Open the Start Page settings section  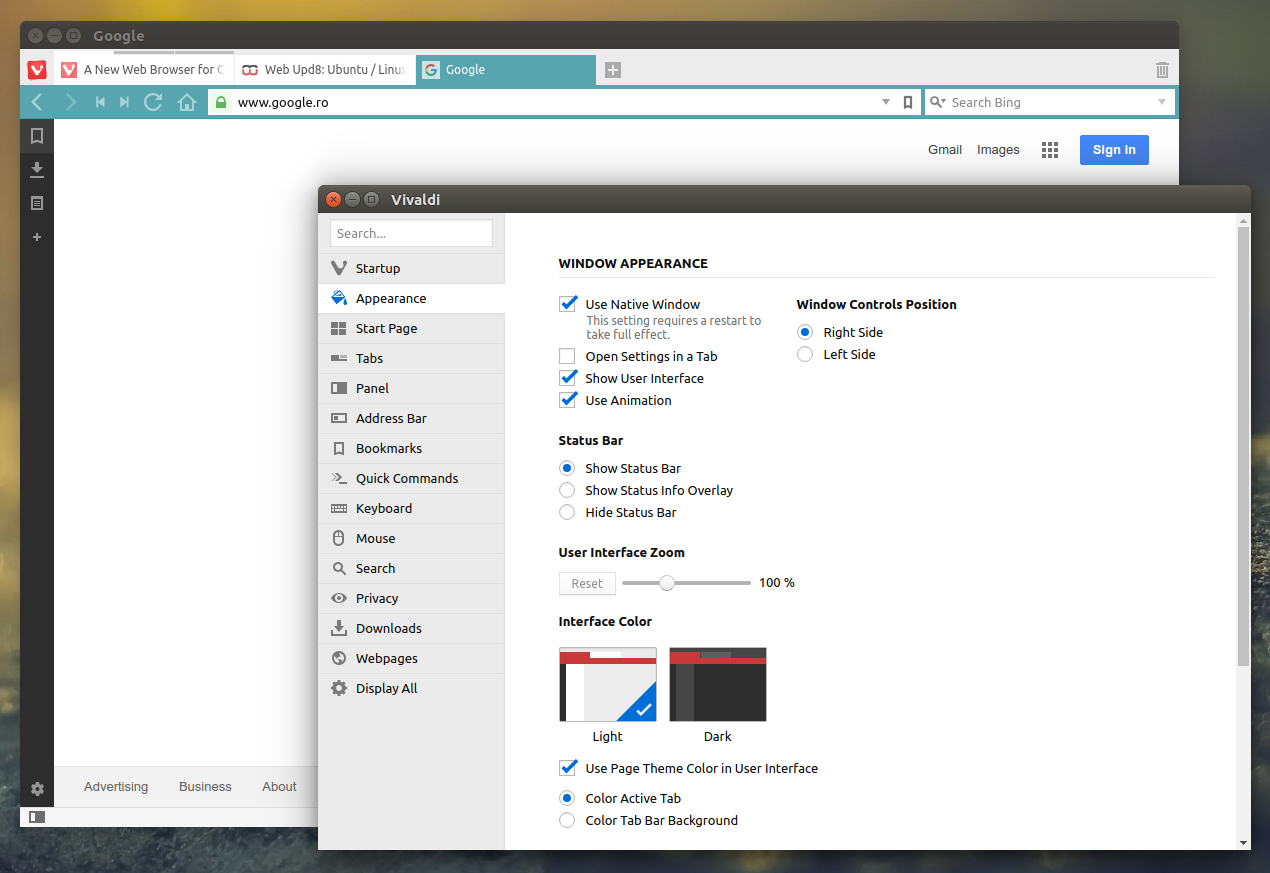pyautogui.click(x=411, y=328)
